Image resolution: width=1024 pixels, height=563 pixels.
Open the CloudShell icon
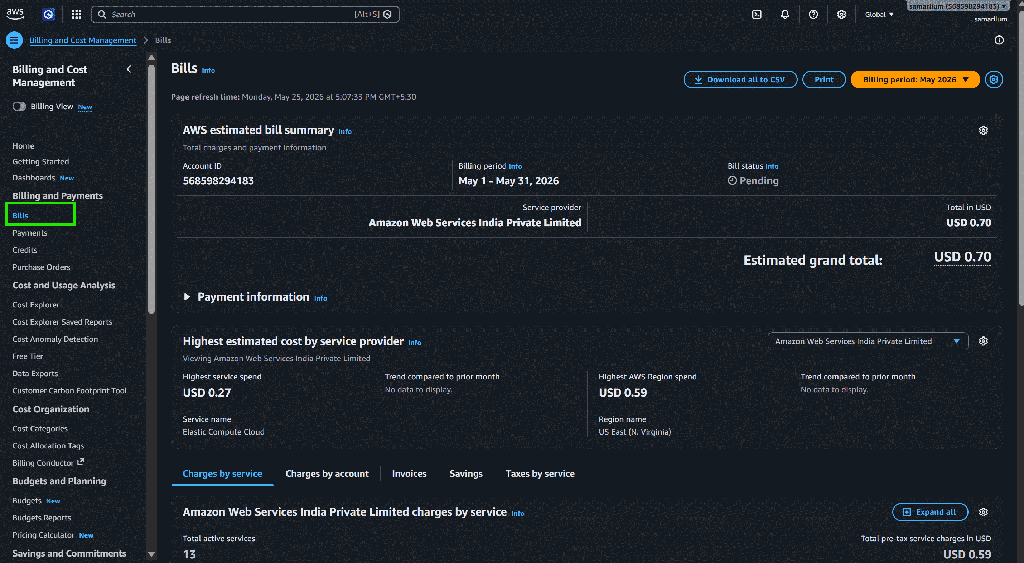757,14
